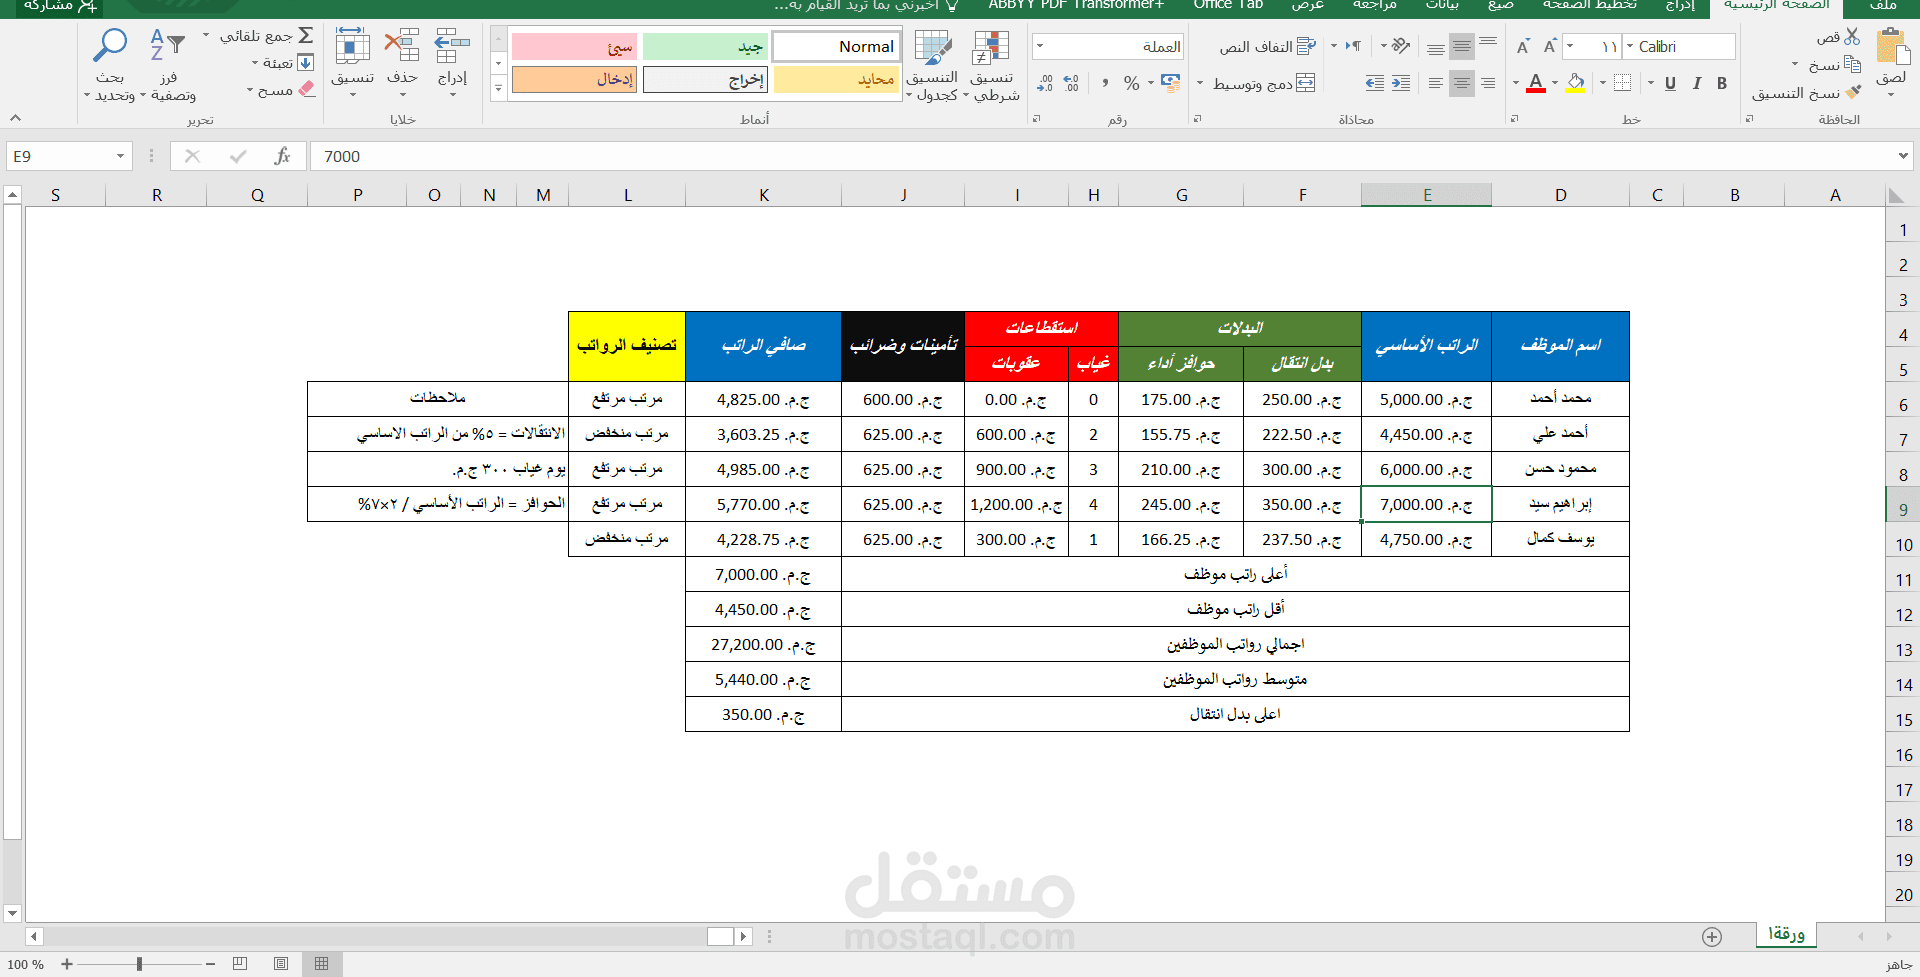Select the Format Painter (نسخ التنسيق) brush

click(1853, 92)
